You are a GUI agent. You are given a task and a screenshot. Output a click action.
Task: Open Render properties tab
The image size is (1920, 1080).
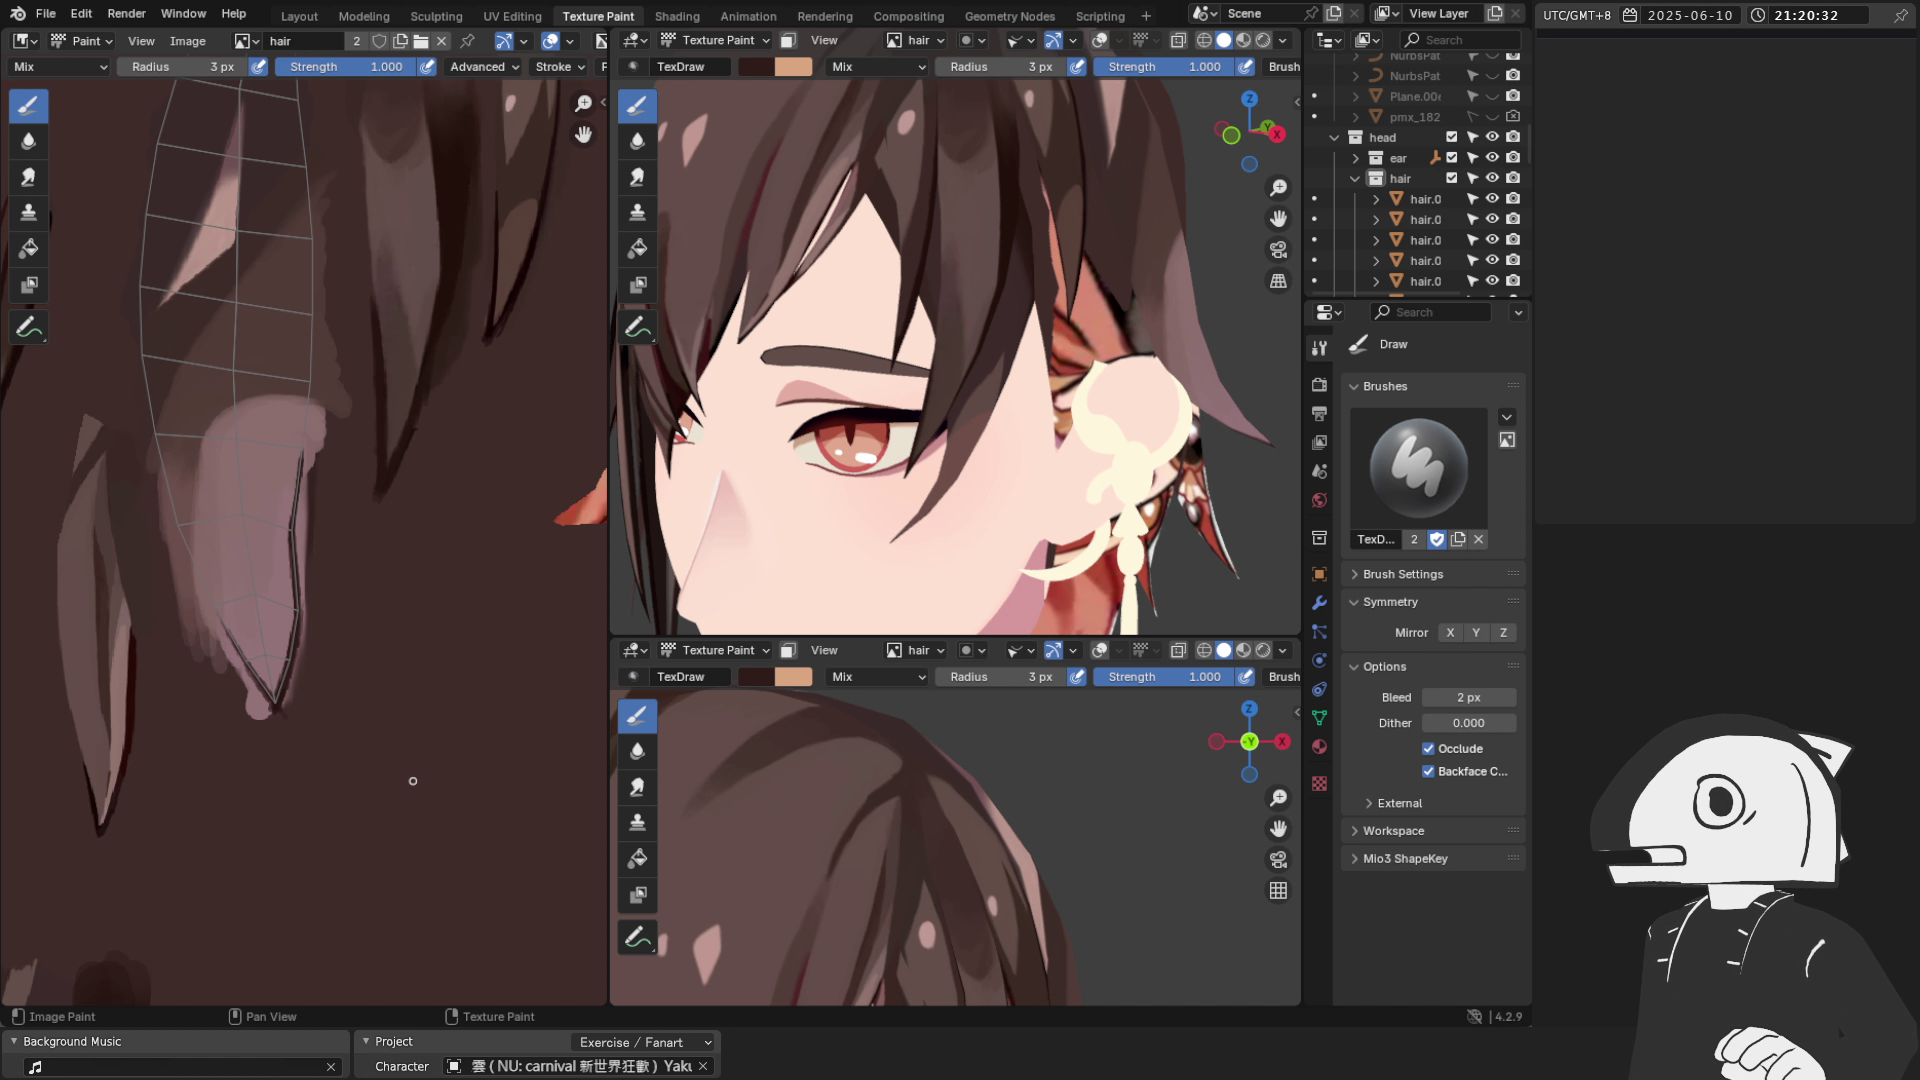pos(1319,385)
